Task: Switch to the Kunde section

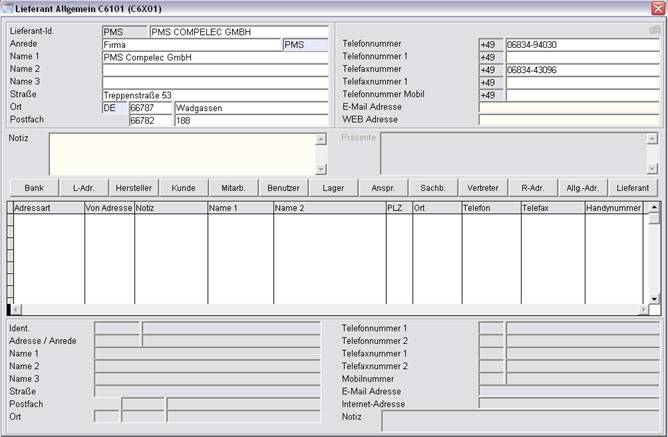Action: point(183,187)
